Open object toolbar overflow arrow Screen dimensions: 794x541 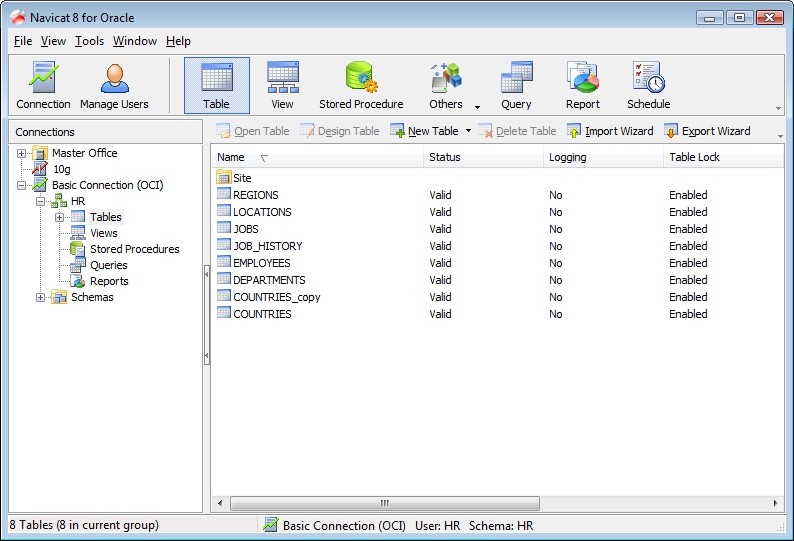click(x=780, y=136)
